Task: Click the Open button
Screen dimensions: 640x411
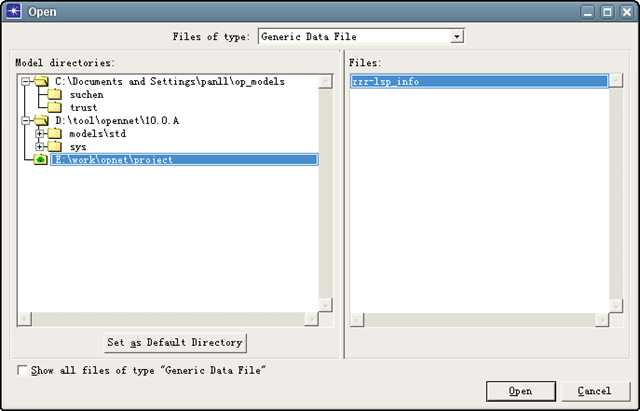Action: click(521, 391)
